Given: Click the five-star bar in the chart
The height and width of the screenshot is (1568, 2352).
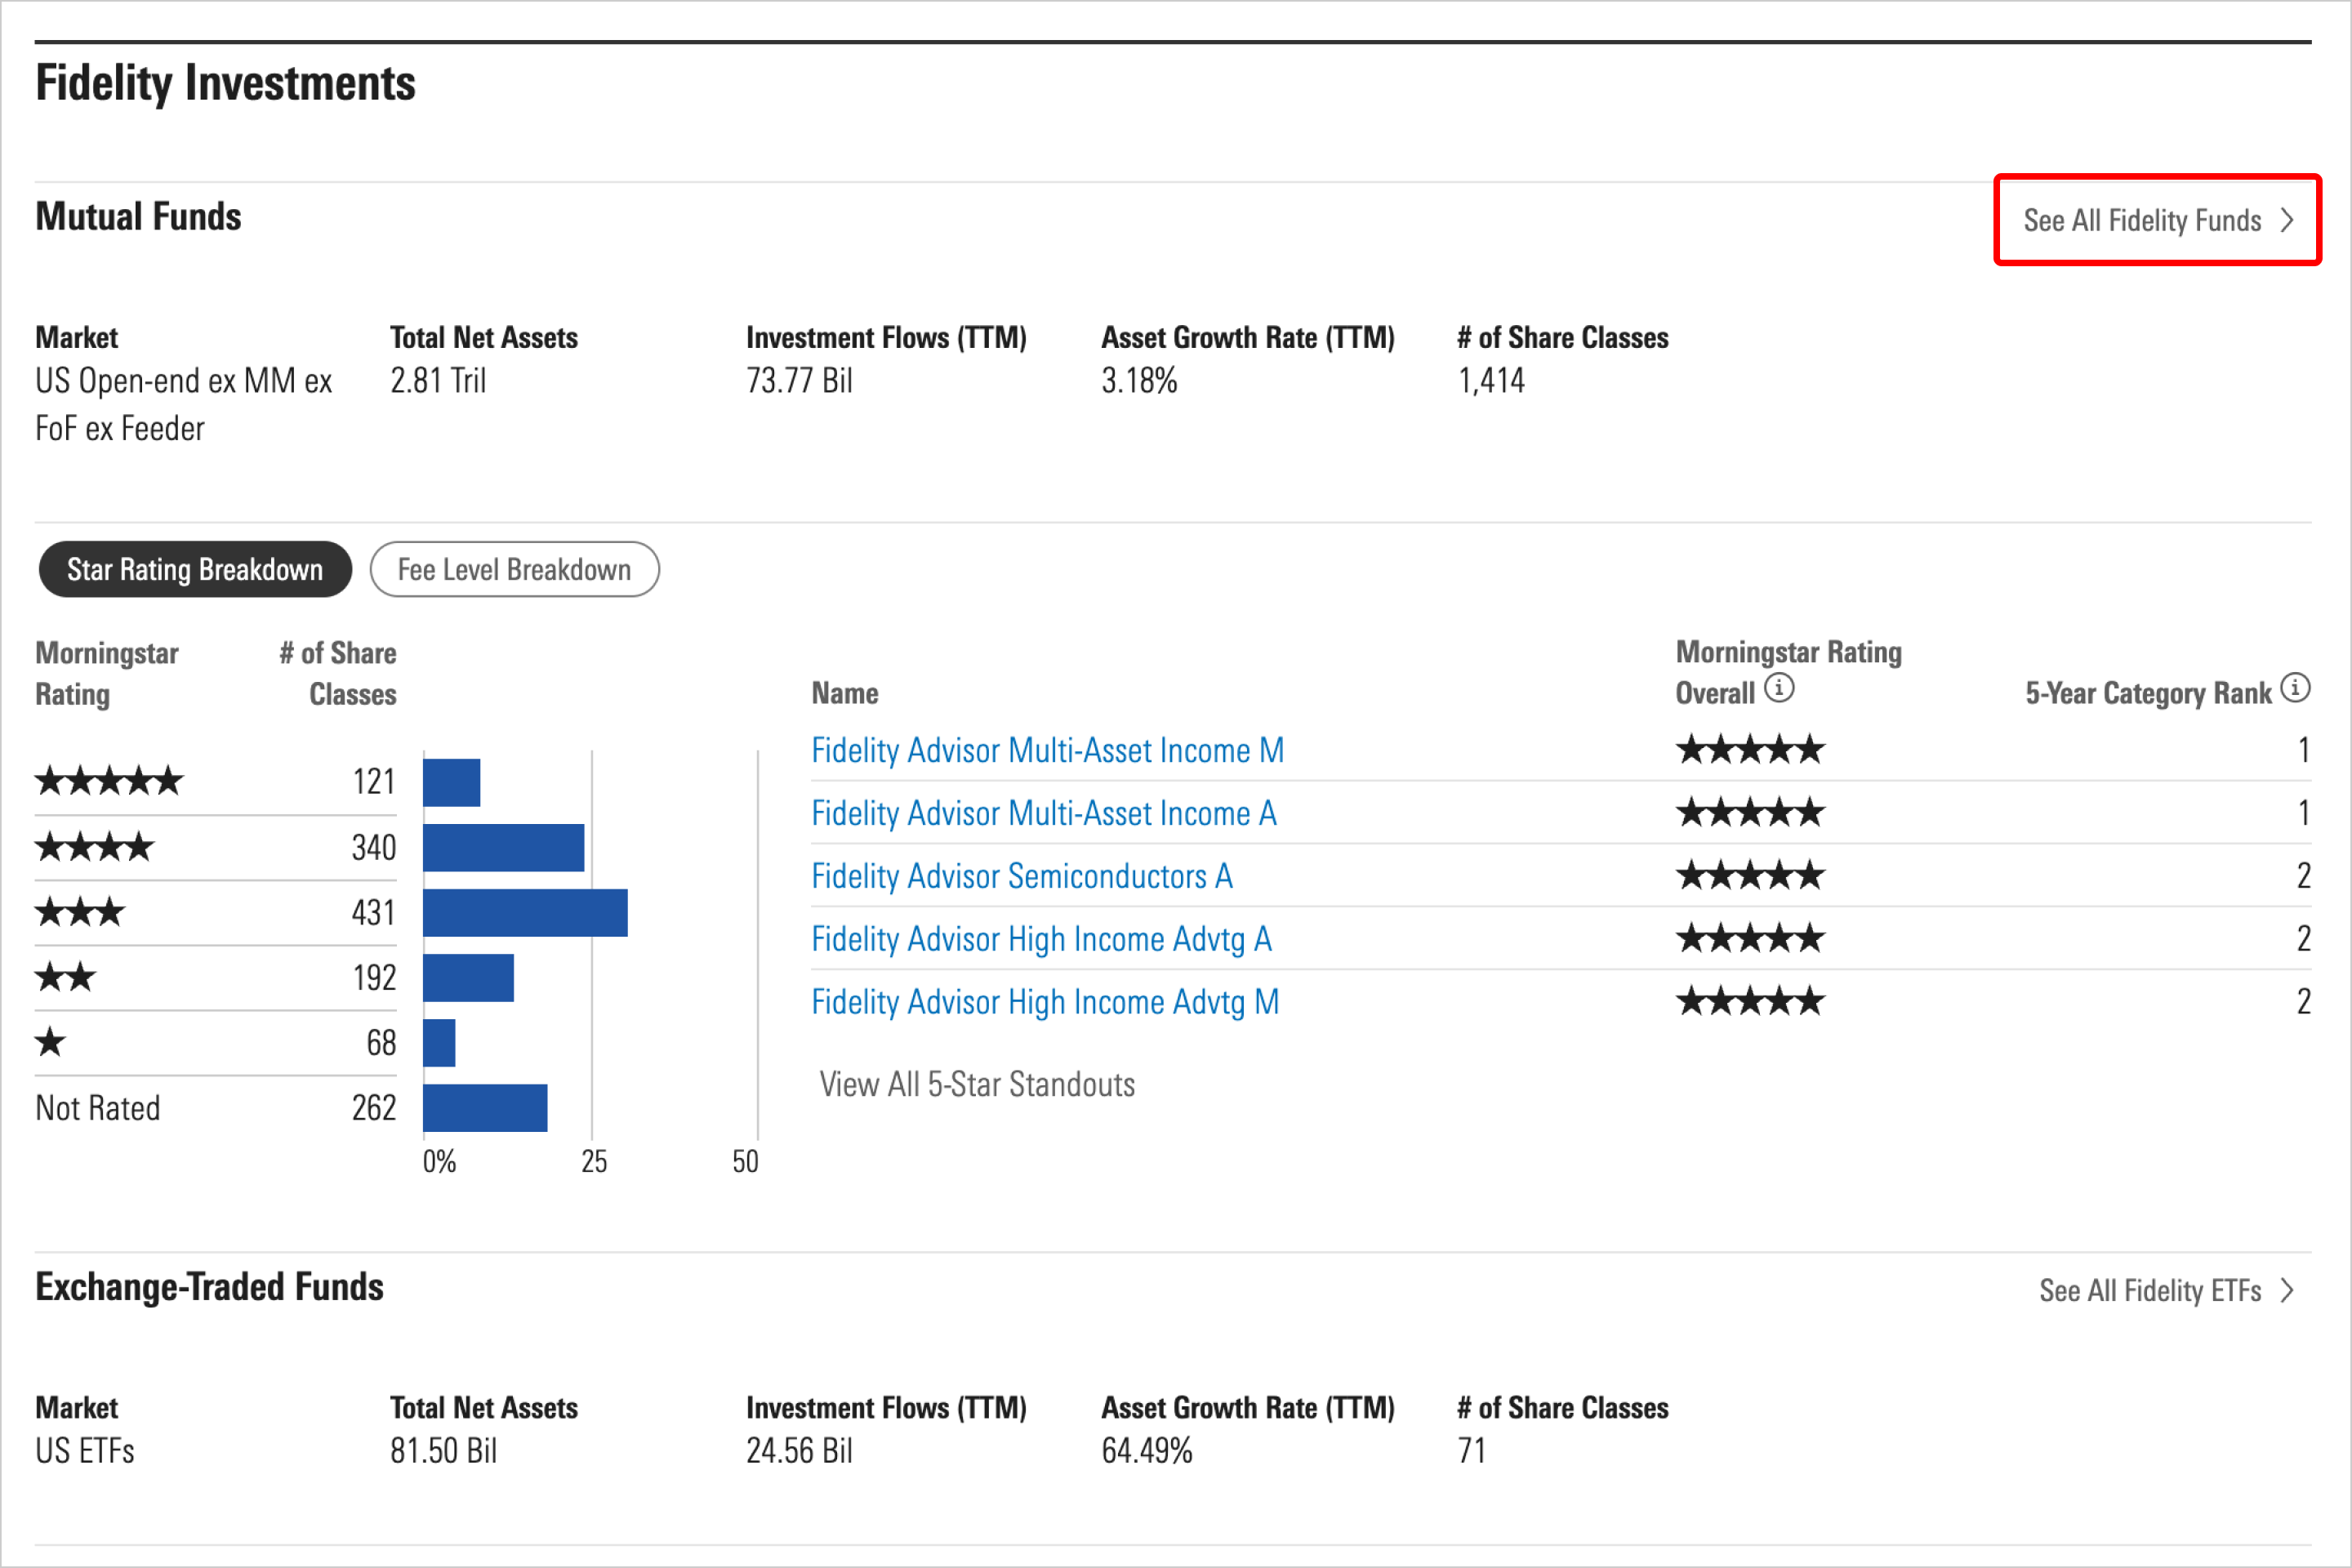Looking at the screenshot, I should click(451, 782).
